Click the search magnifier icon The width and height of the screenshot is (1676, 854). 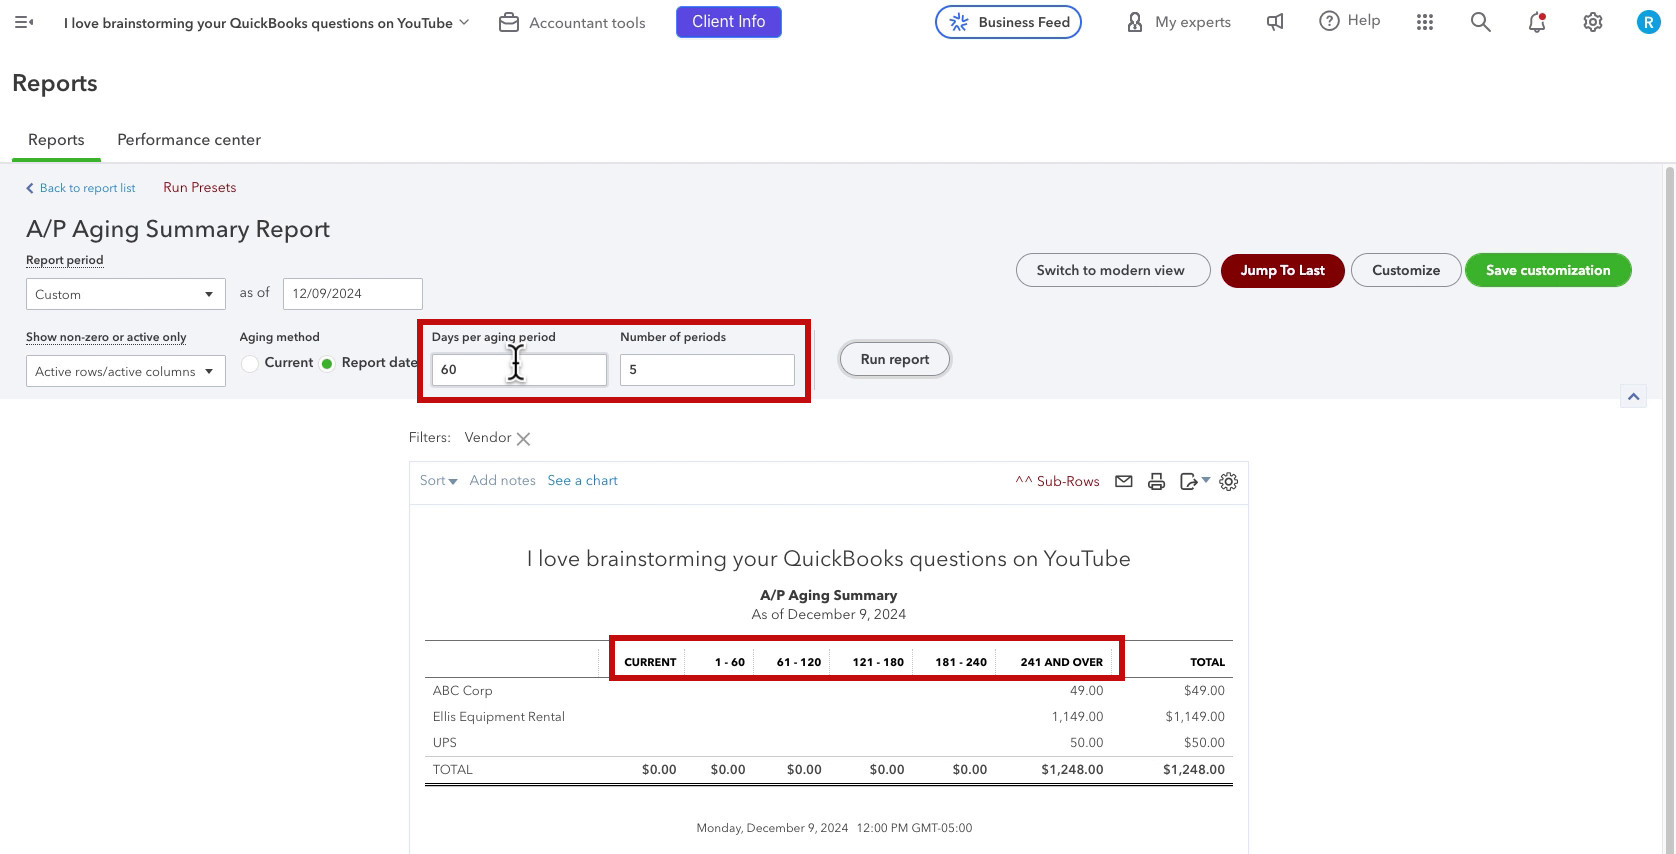pyautogui.click(x=1481, y=22)
